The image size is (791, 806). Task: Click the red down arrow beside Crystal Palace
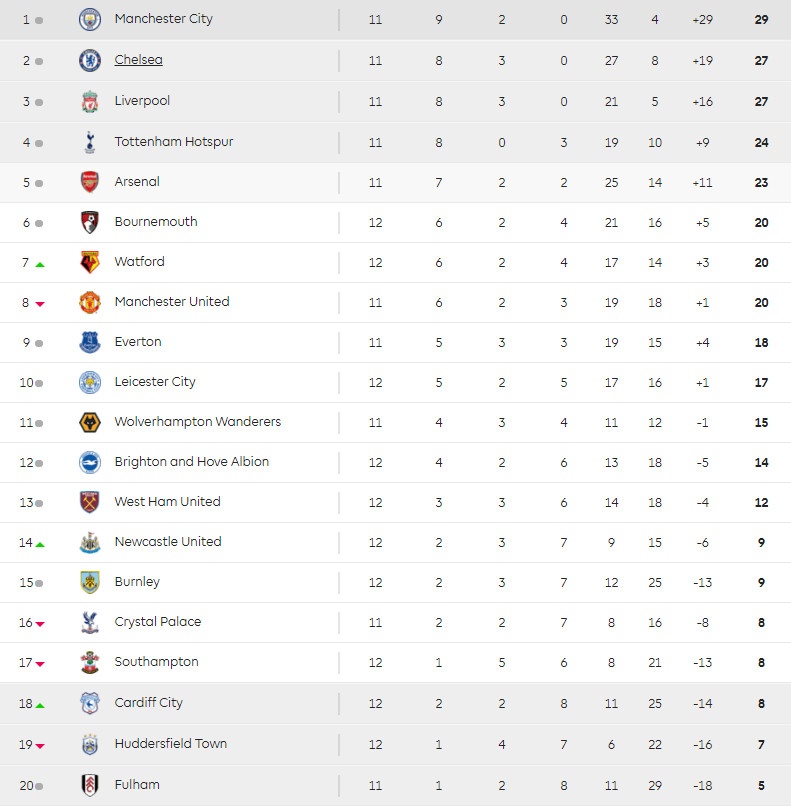click(x=40, y=624)
